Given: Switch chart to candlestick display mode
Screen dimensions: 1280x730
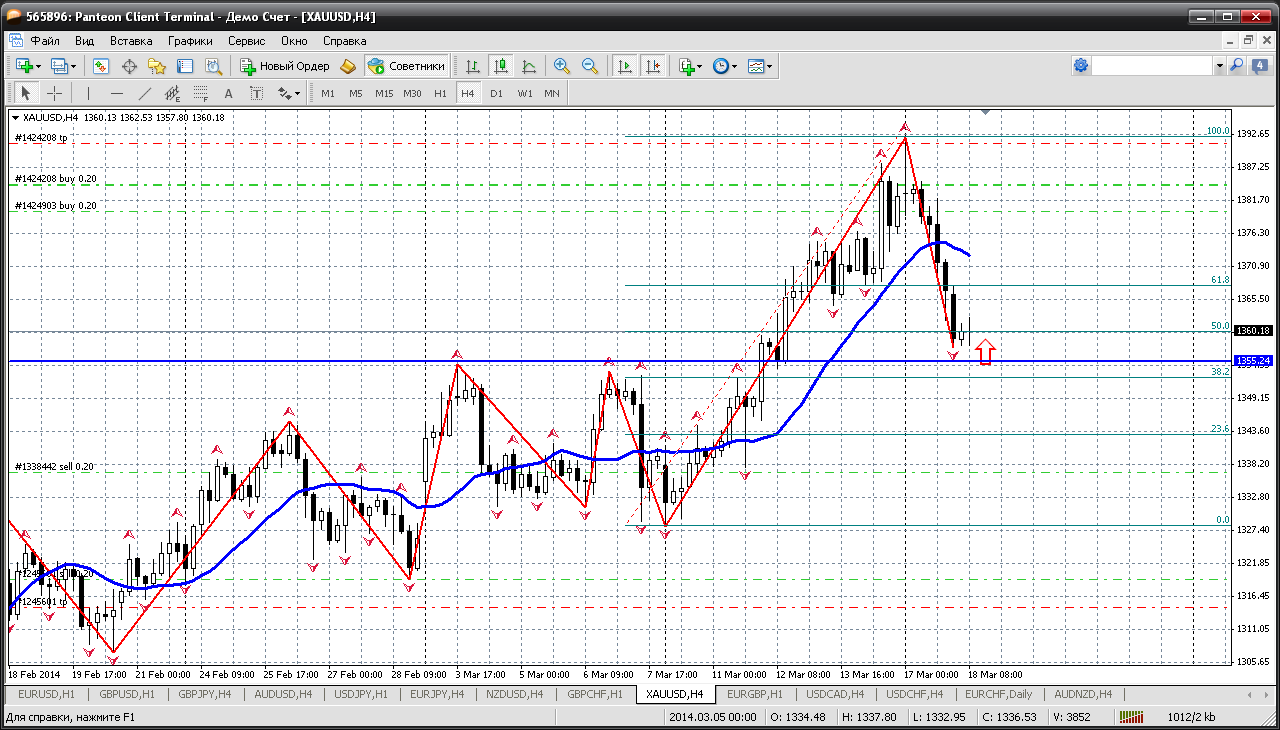Looking at the screenshot, I should (501, 66).
